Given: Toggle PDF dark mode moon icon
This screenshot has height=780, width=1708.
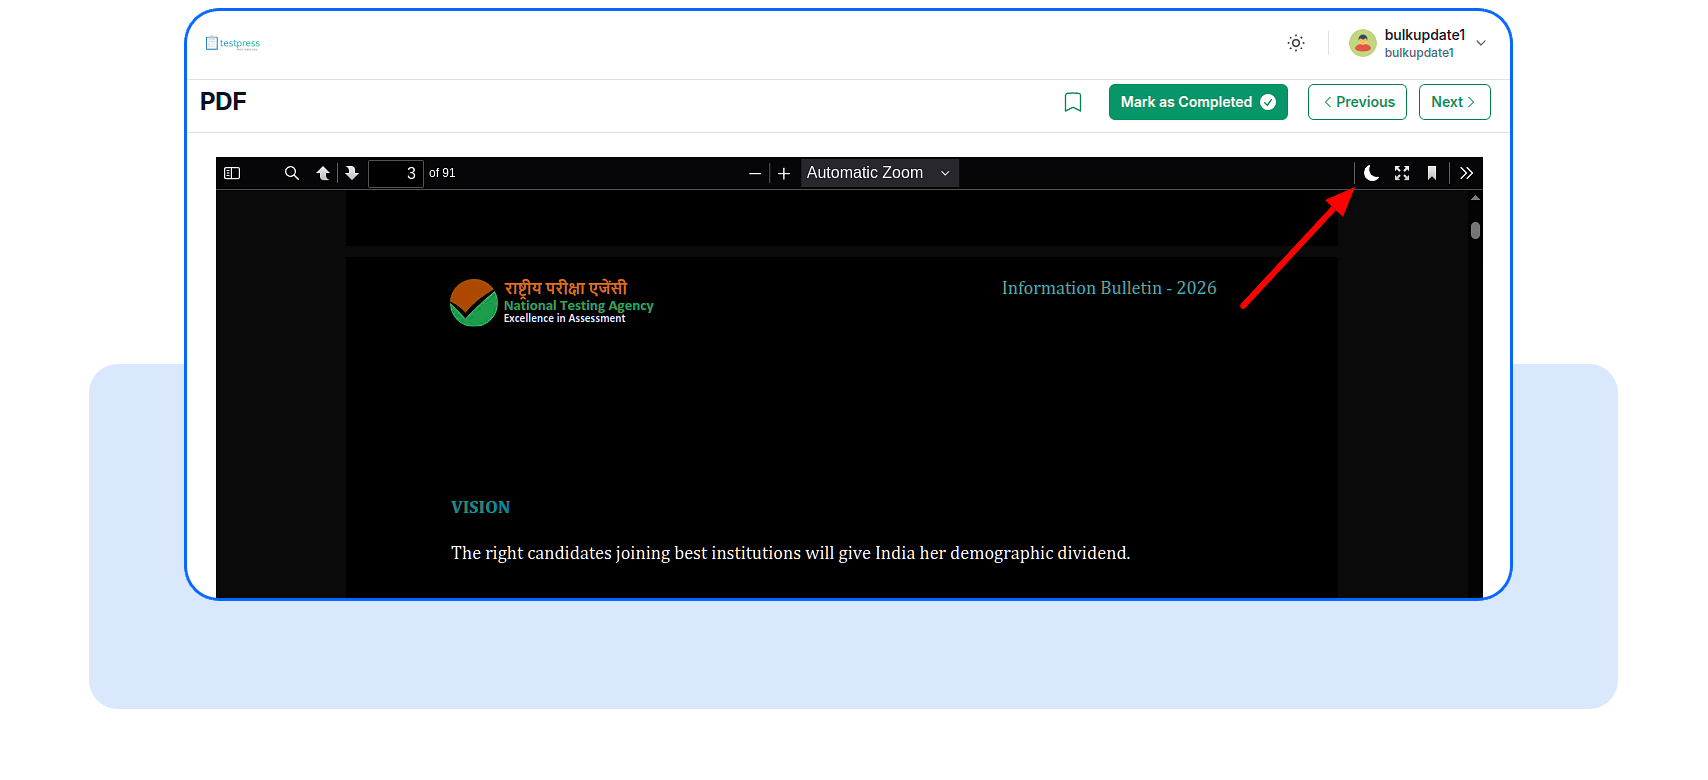Looking at the screenshot, I should [1372, 173].
